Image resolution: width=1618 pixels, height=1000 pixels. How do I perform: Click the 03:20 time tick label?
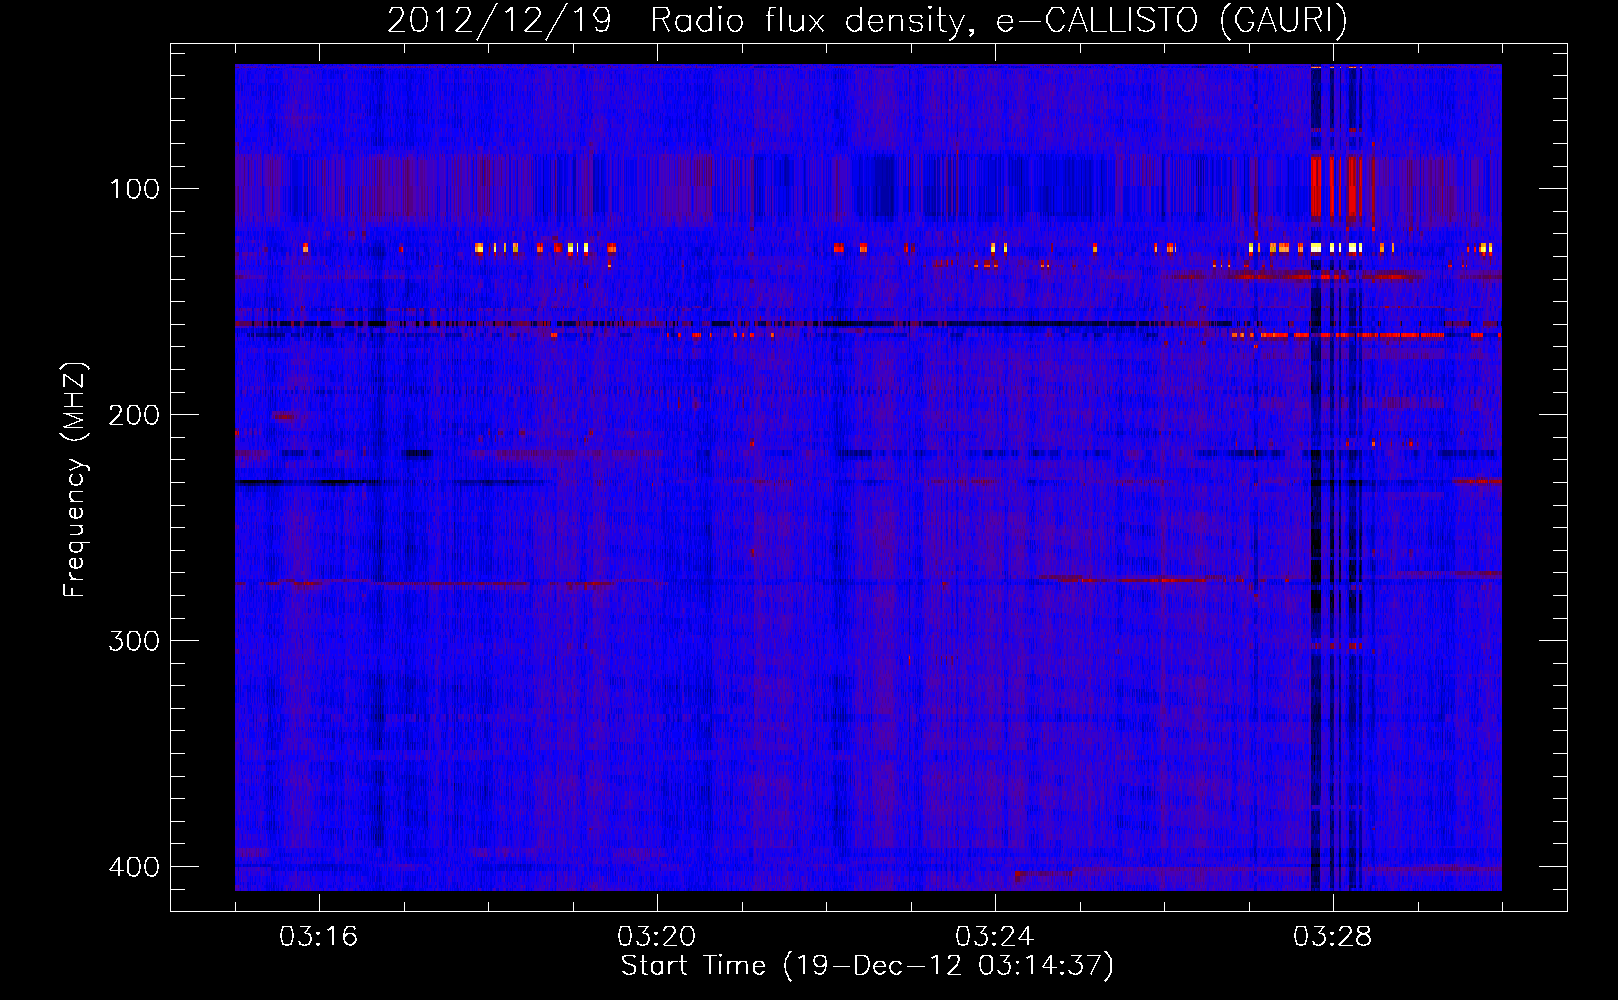tap(656, 937)
